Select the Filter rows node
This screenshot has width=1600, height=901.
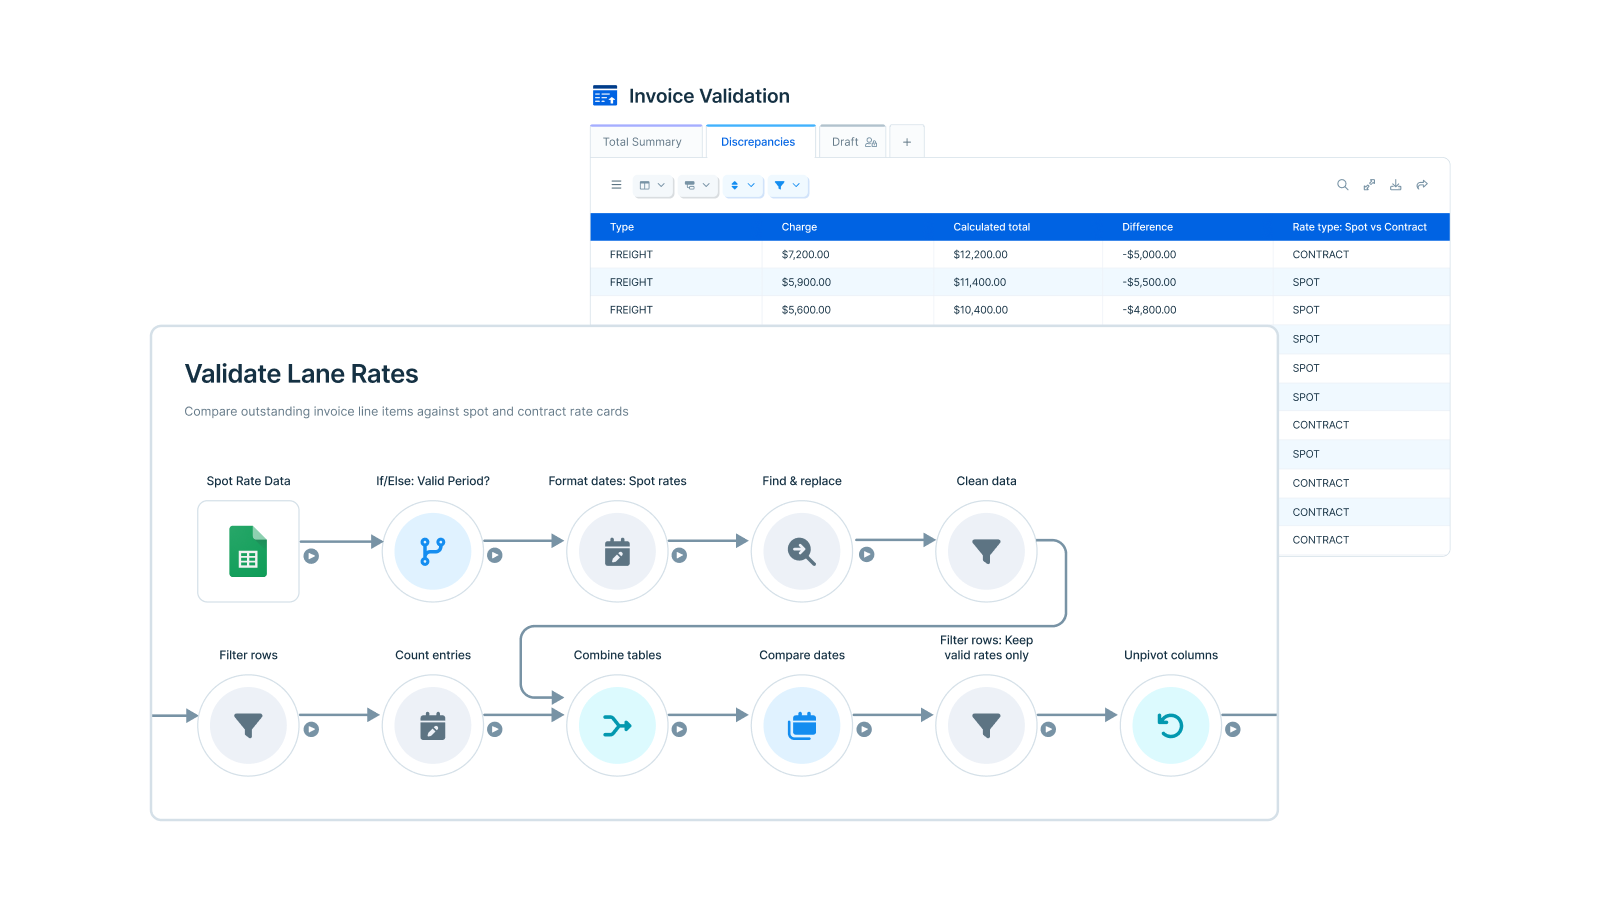tap(248, 725)
